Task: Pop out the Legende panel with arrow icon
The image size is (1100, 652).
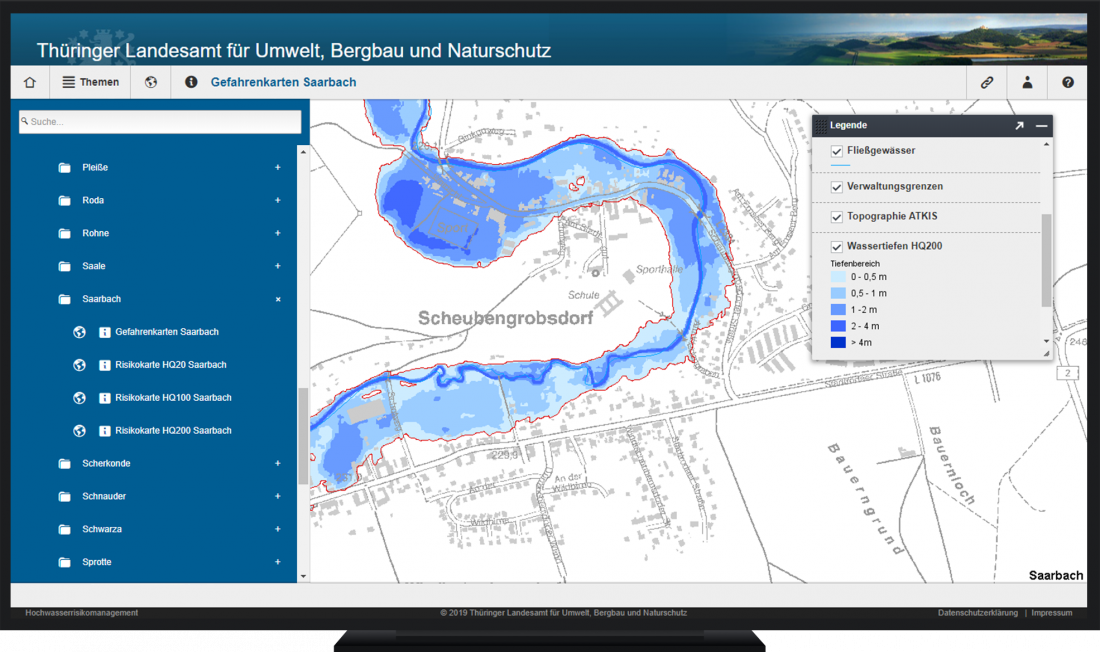Action: coord(1019,126)
